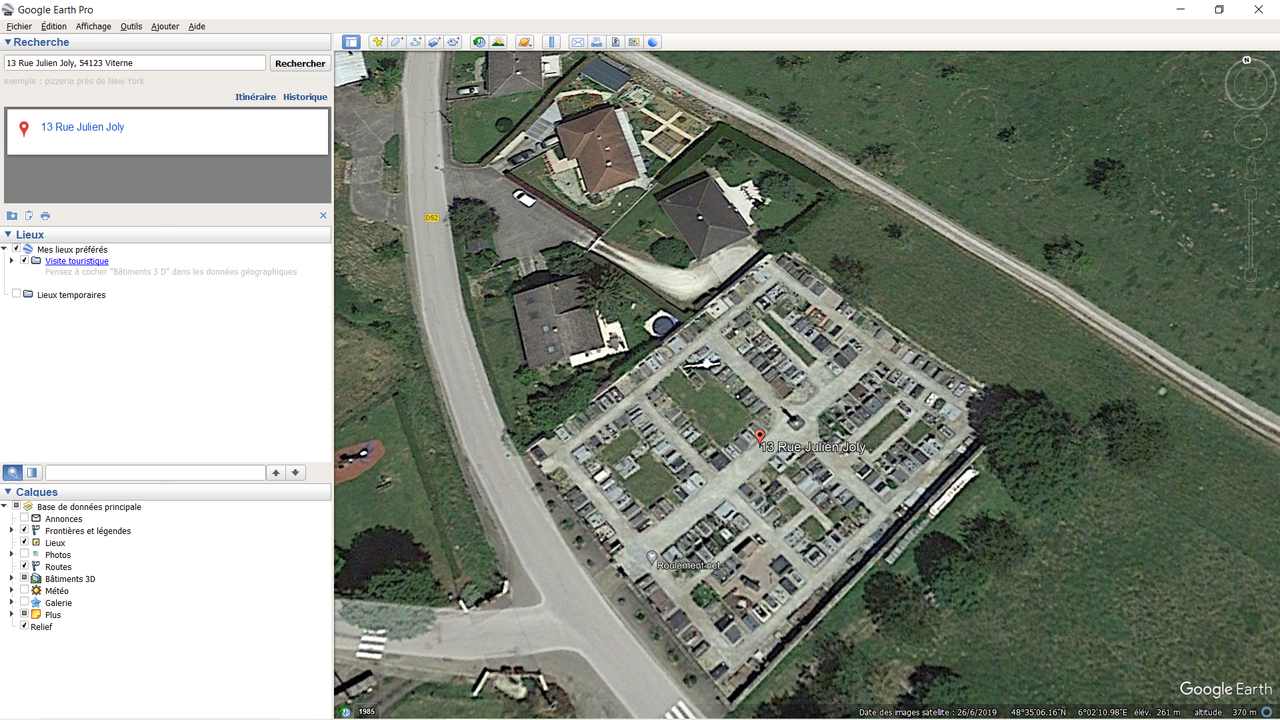Select the Add Path tool
The width and height of the screenshot is (1280, 720).
point(416,42)
